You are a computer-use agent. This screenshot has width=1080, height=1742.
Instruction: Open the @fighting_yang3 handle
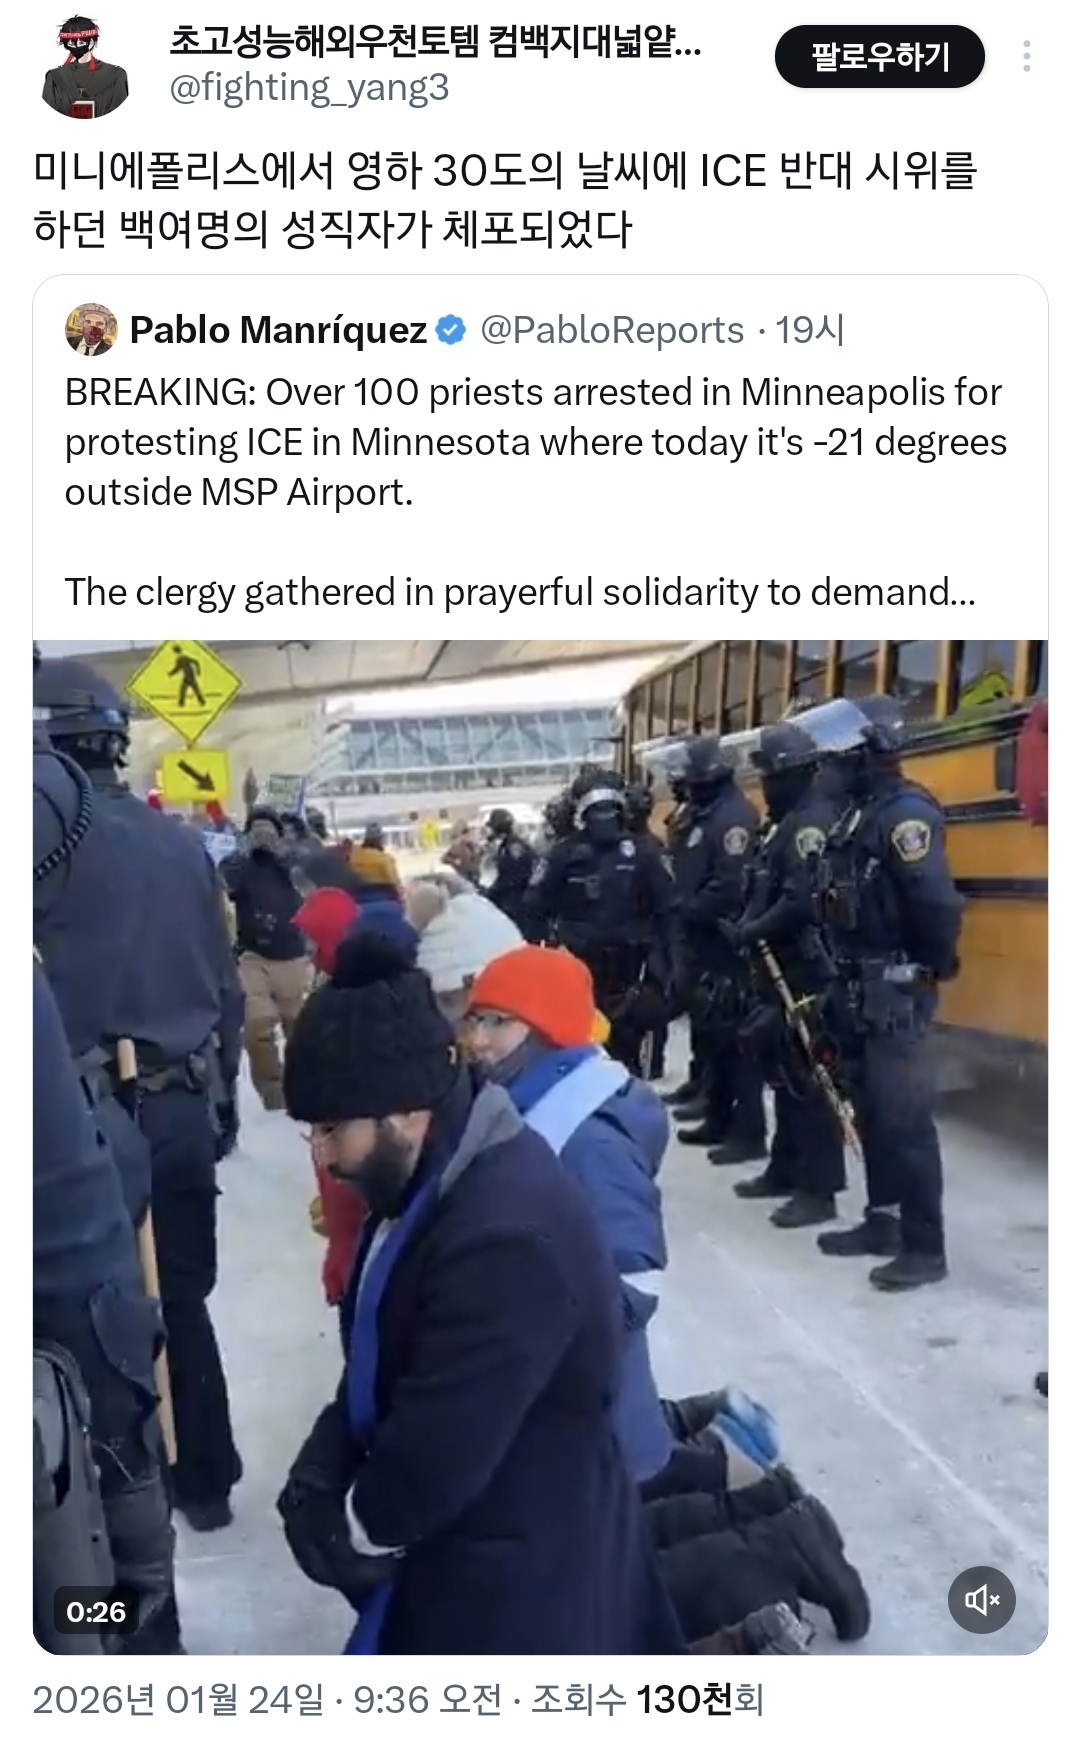pos(309,88)
